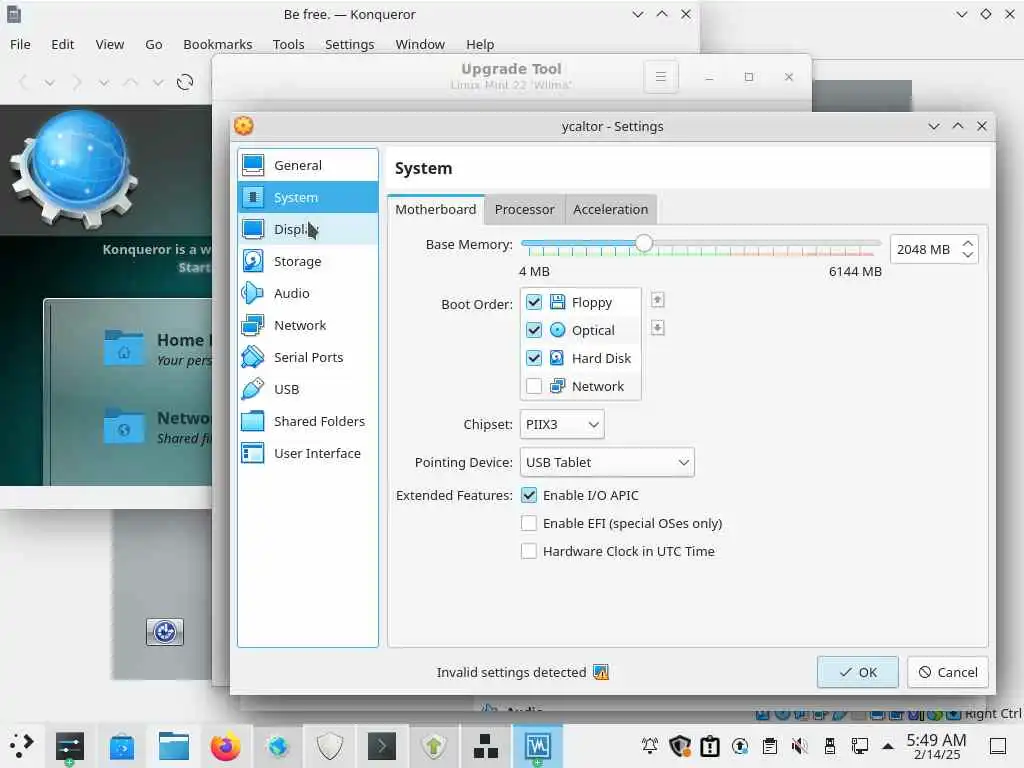The height and width of the screenshot is (768, 1024).
Task: Expand the Konqueror back history dropdown arrow
Action: [x=50, y=83]
